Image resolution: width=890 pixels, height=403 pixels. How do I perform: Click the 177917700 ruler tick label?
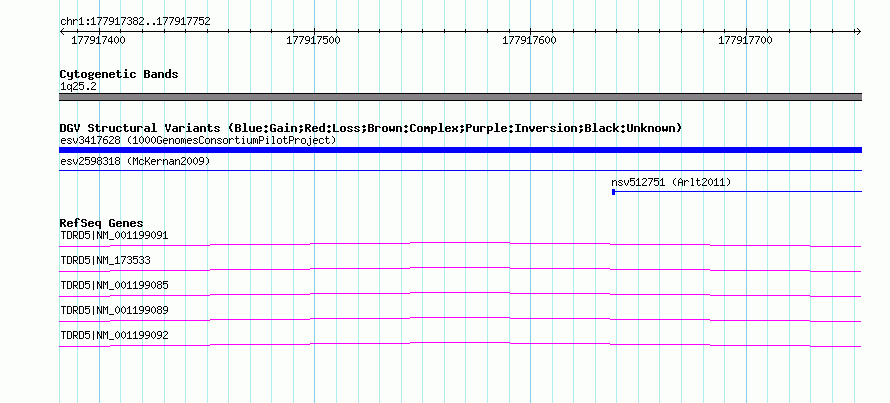745,40
